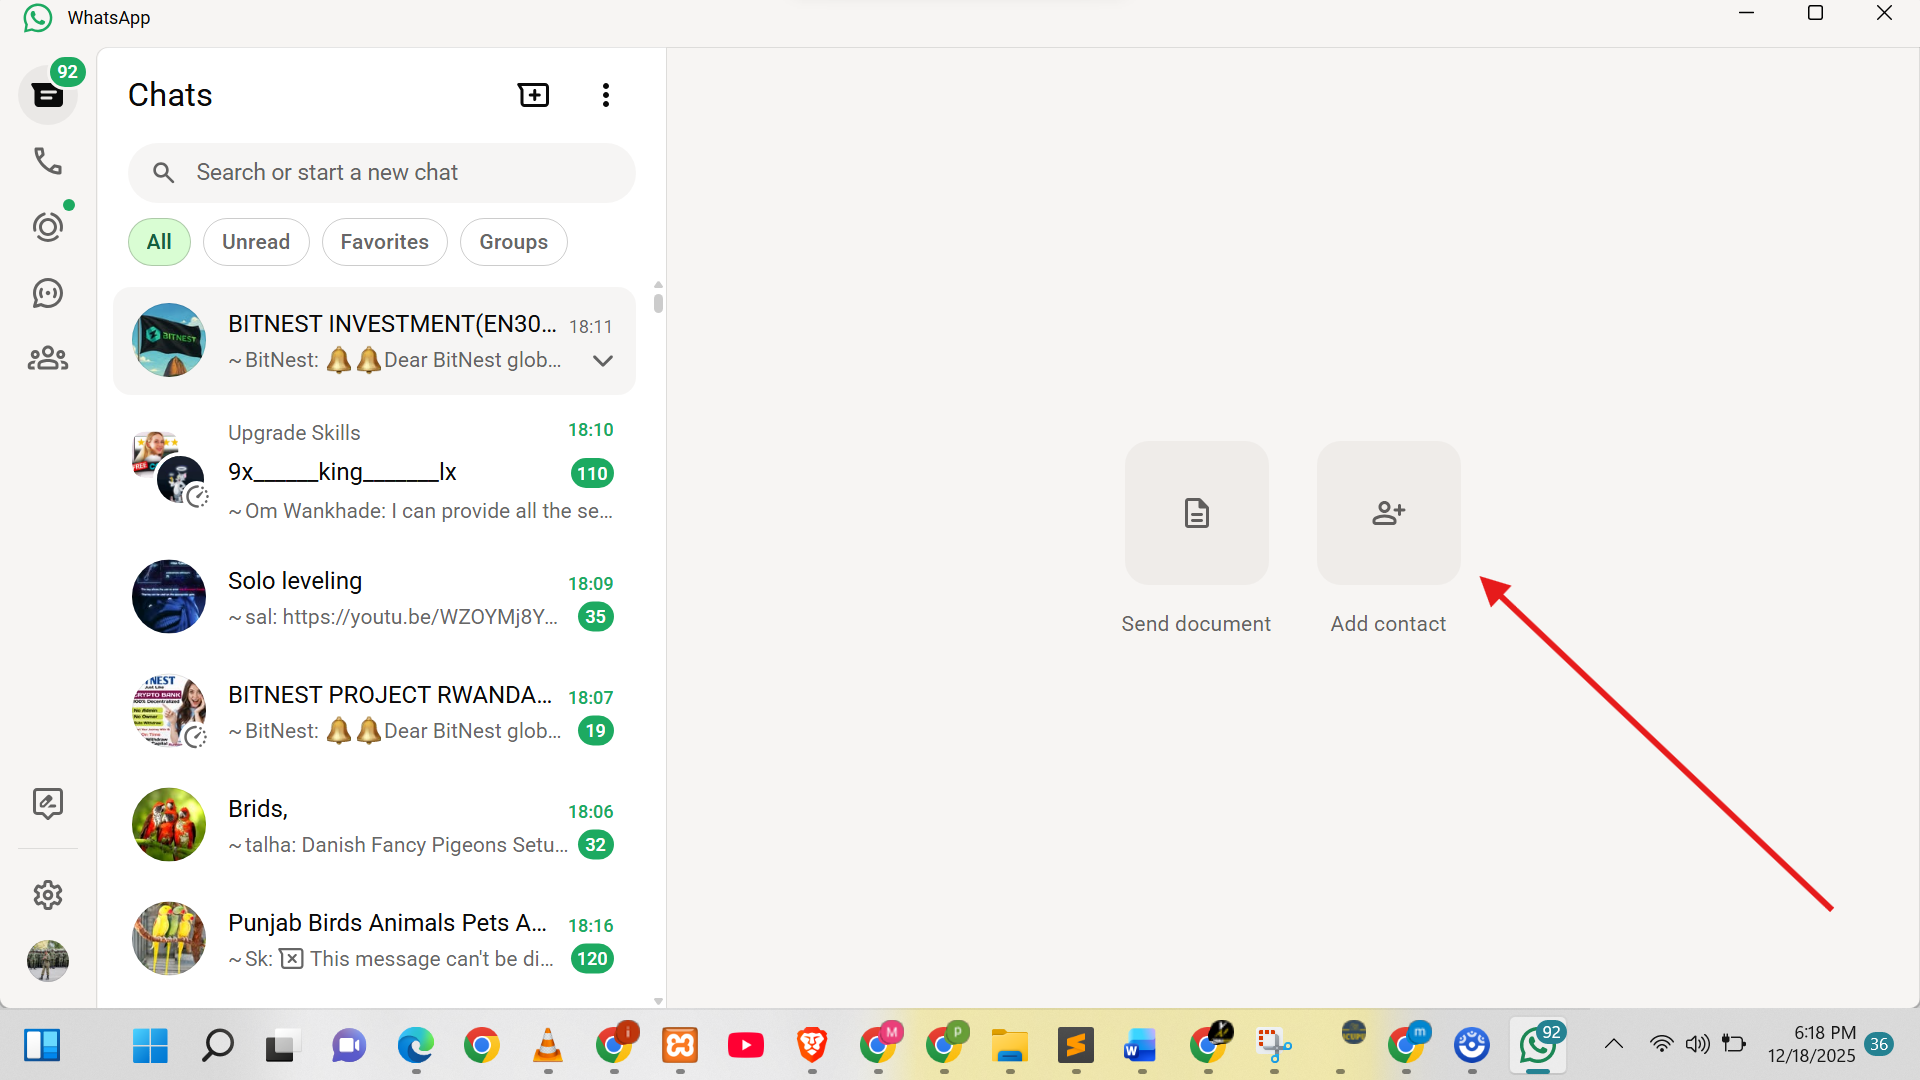Expand the BITNEST INVESTMENT chat options chevron
This screenshot has width=1920, height=1080.
coord(602,361)
